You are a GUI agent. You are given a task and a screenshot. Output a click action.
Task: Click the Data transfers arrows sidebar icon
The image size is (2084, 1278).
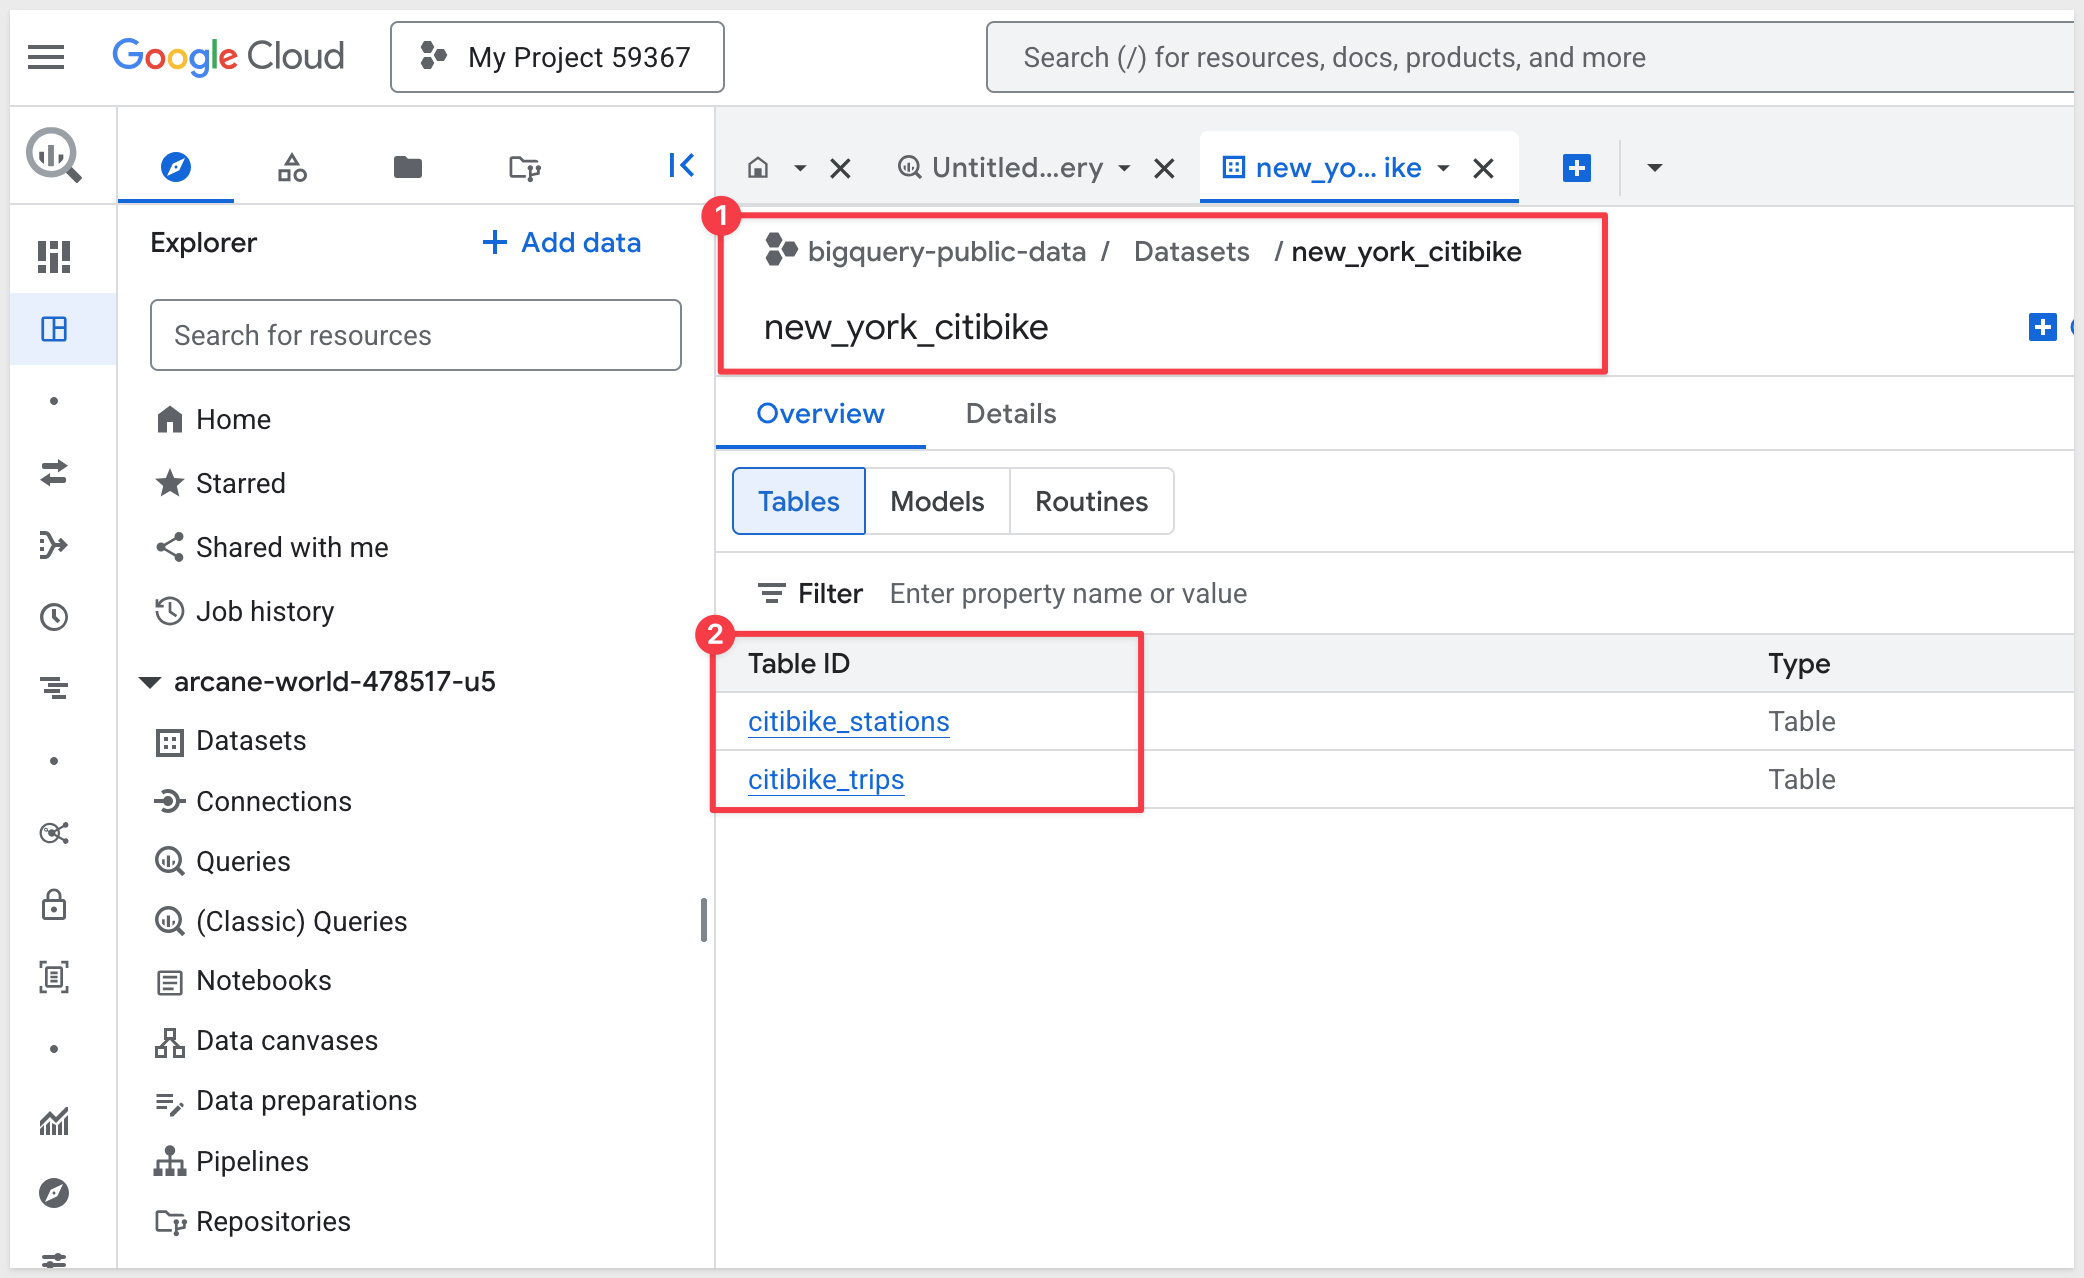54,472
